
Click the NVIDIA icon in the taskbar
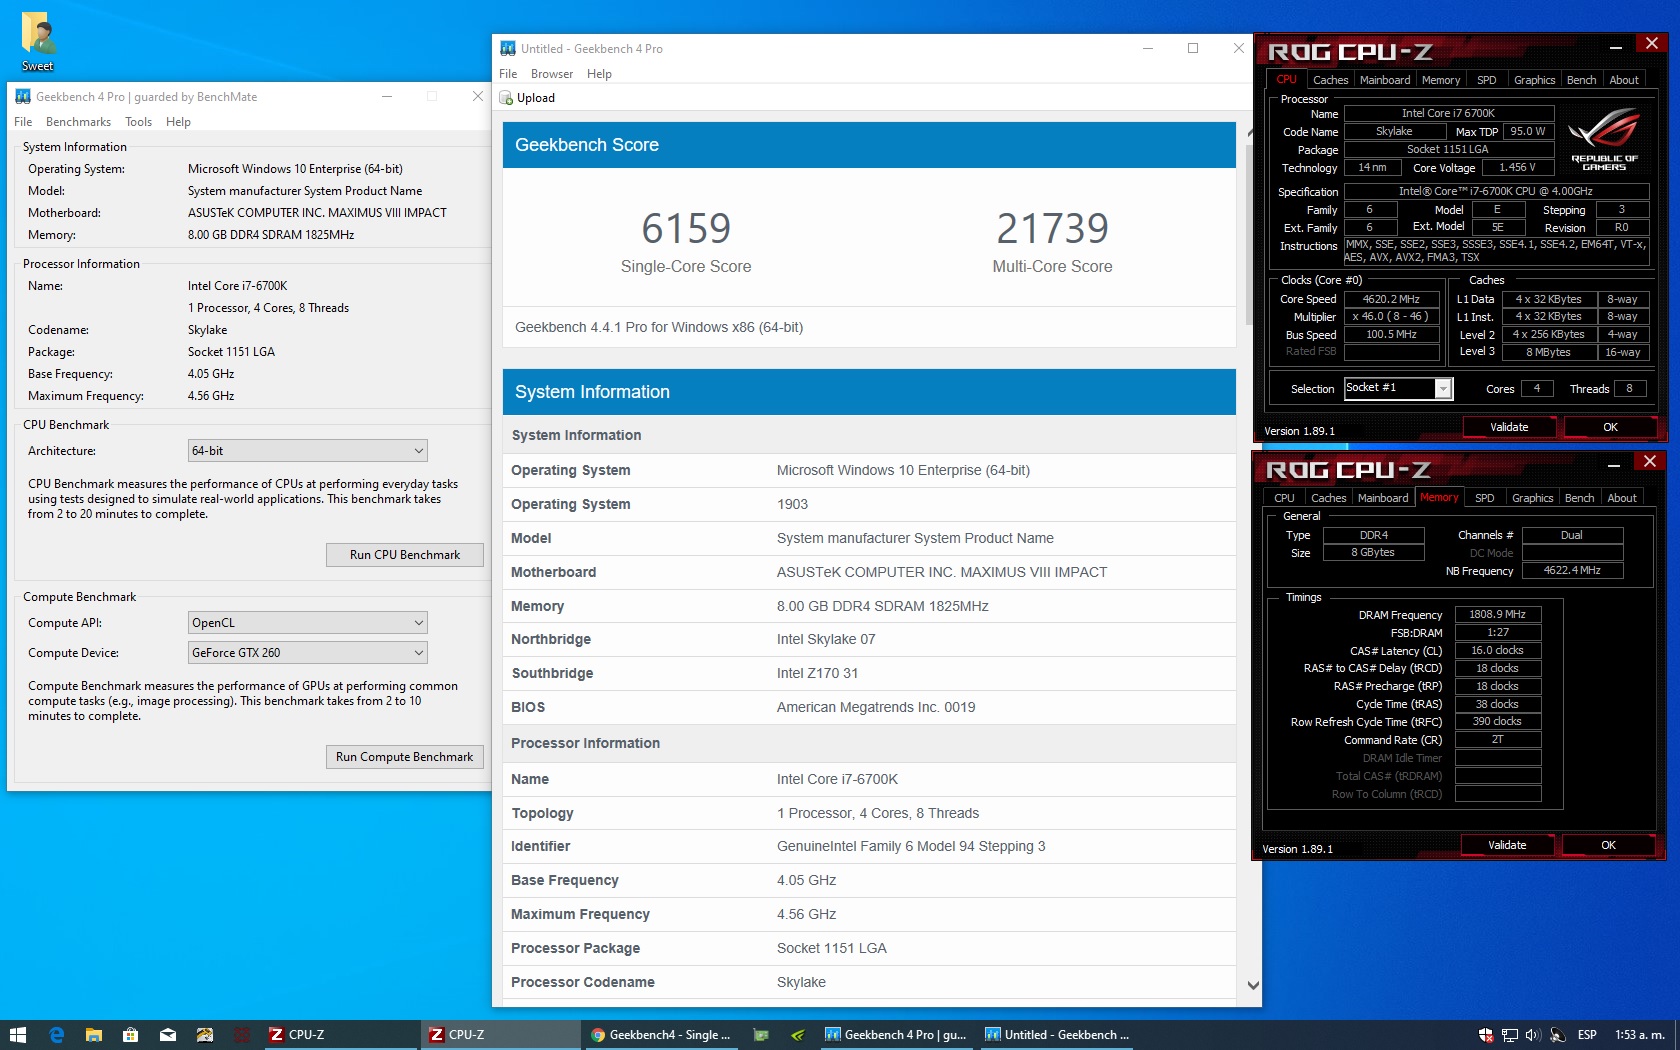tap(797, 1035)
